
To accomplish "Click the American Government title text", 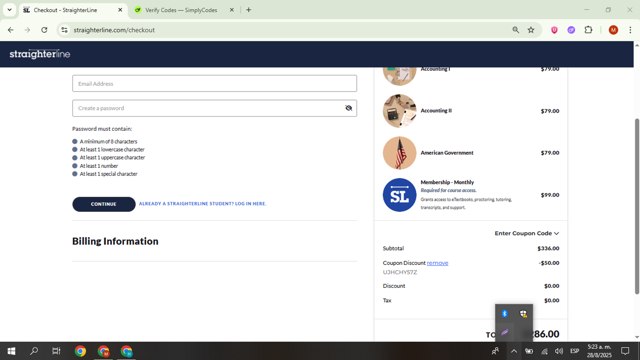I will coord(447,153).
